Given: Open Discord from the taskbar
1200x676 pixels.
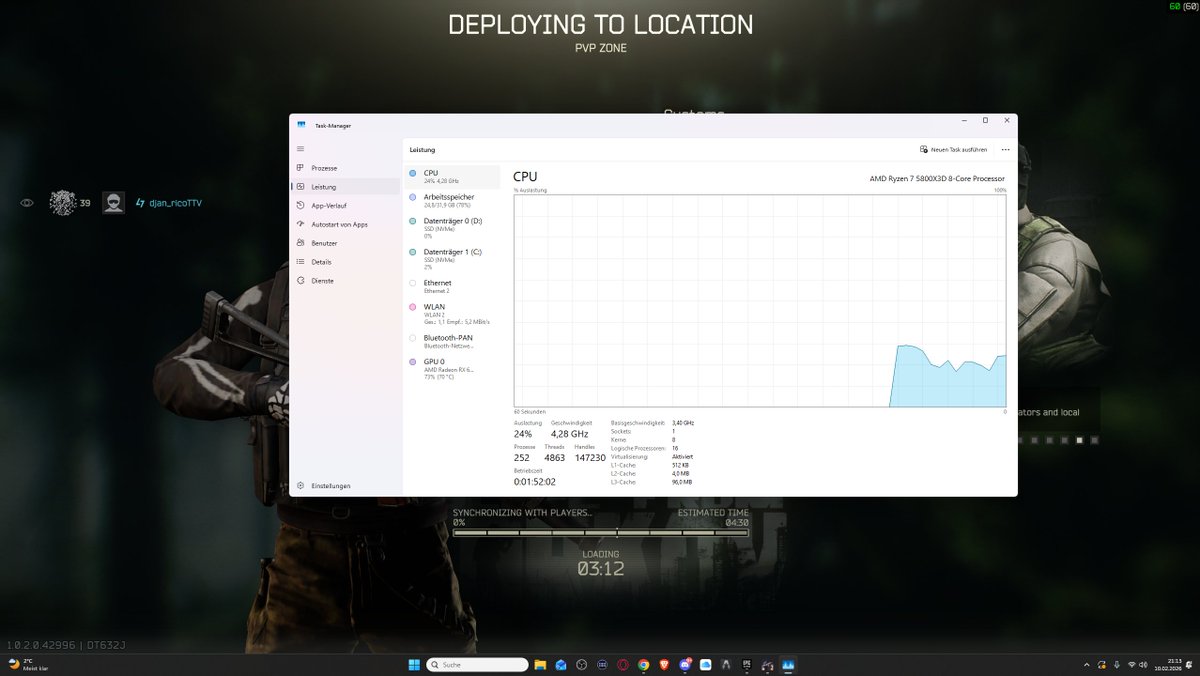Looking at the screenshot, I should 685,664.
